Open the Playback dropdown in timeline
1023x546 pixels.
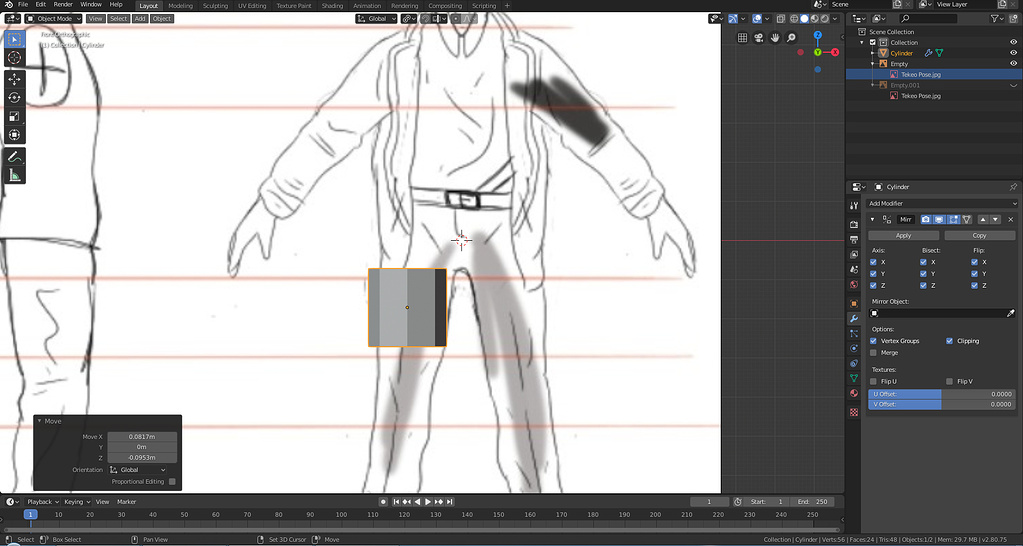[43, 502]
